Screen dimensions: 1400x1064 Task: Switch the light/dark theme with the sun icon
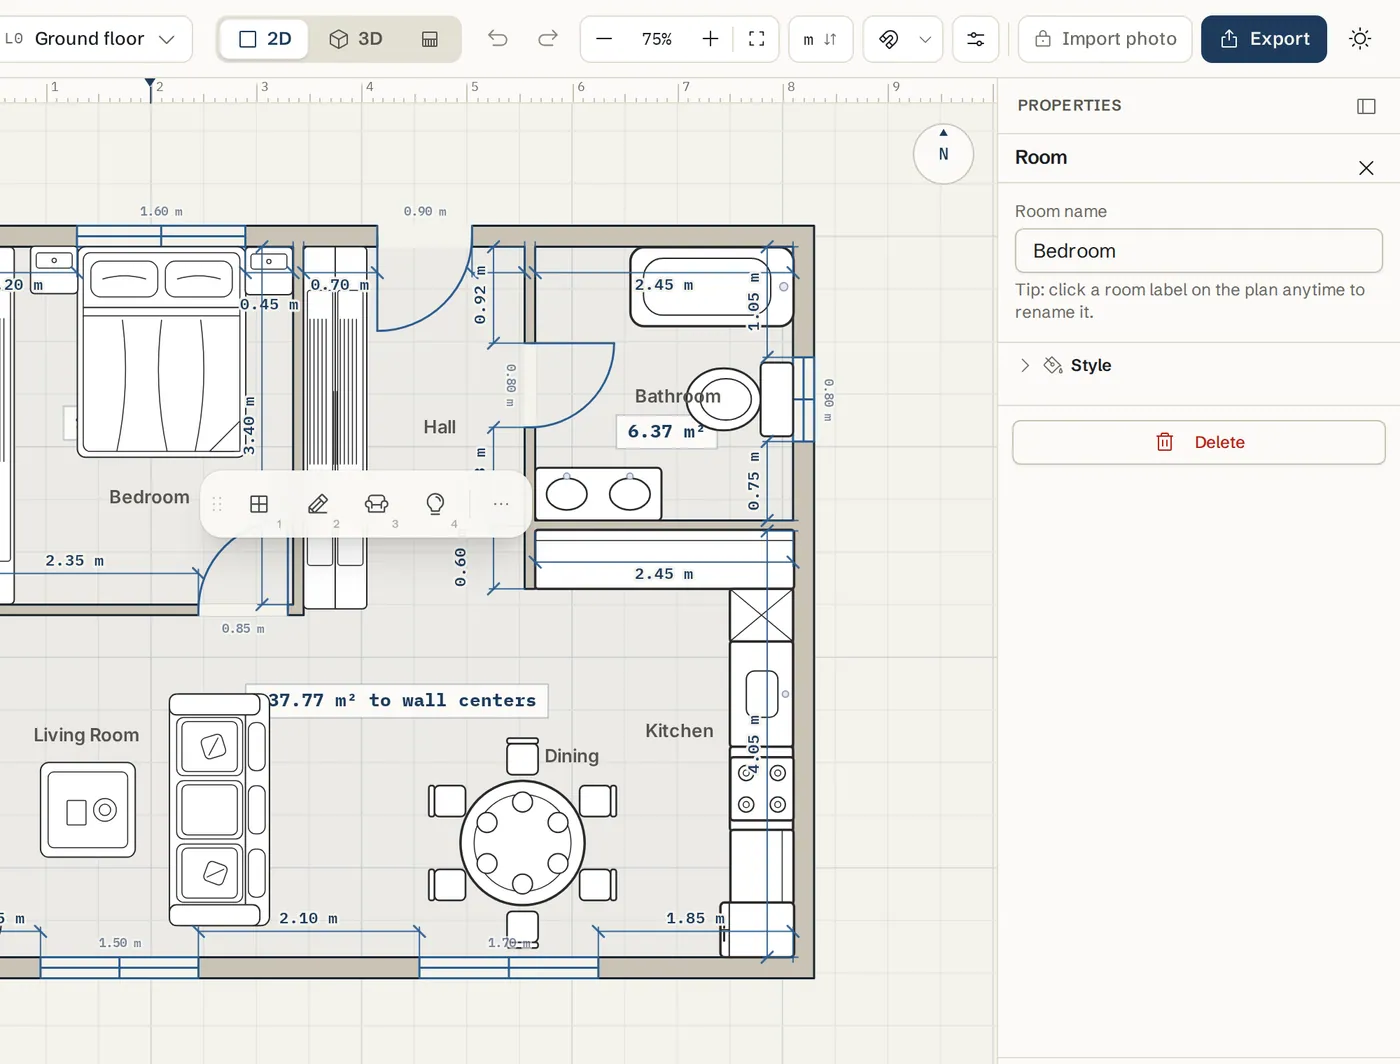click(1360, 39)
